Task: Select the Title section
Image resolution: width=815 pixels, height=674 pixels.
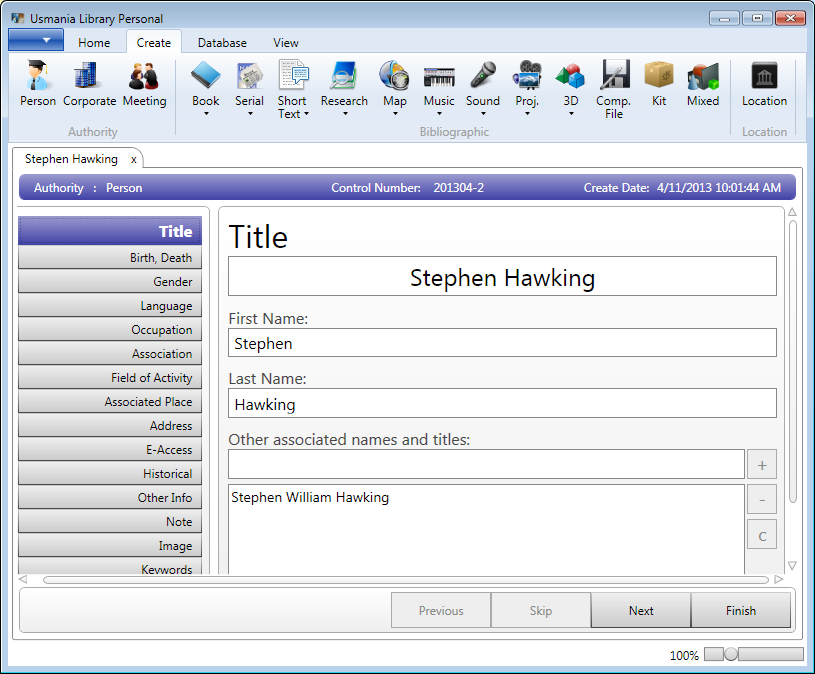Action: pyautogui.click(x=110, y=231)
